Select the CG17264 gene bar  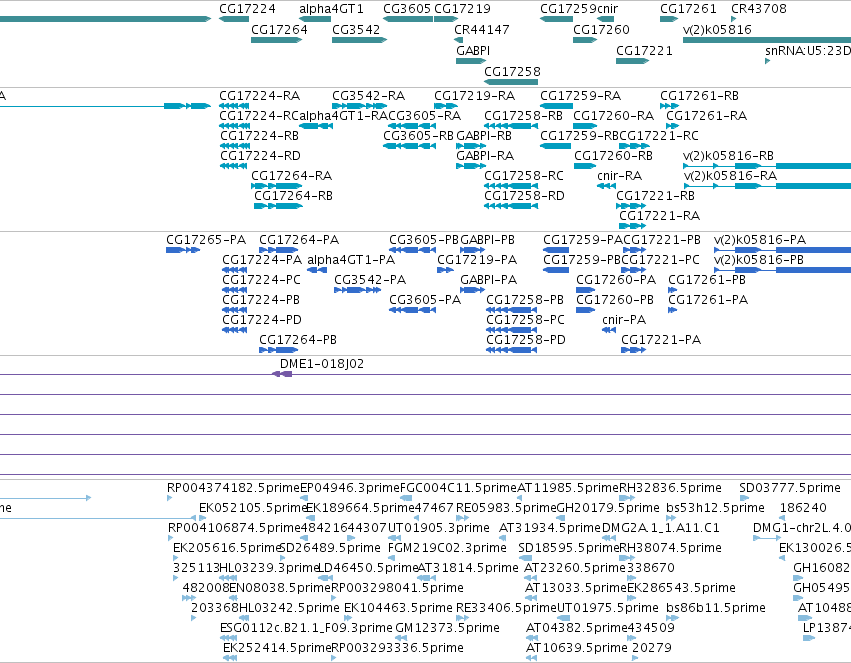tap(276, 40)
